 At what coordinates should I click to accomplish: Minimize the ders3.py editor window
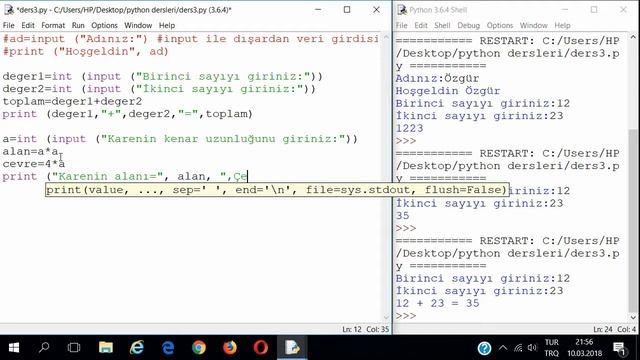click(318, 9)
